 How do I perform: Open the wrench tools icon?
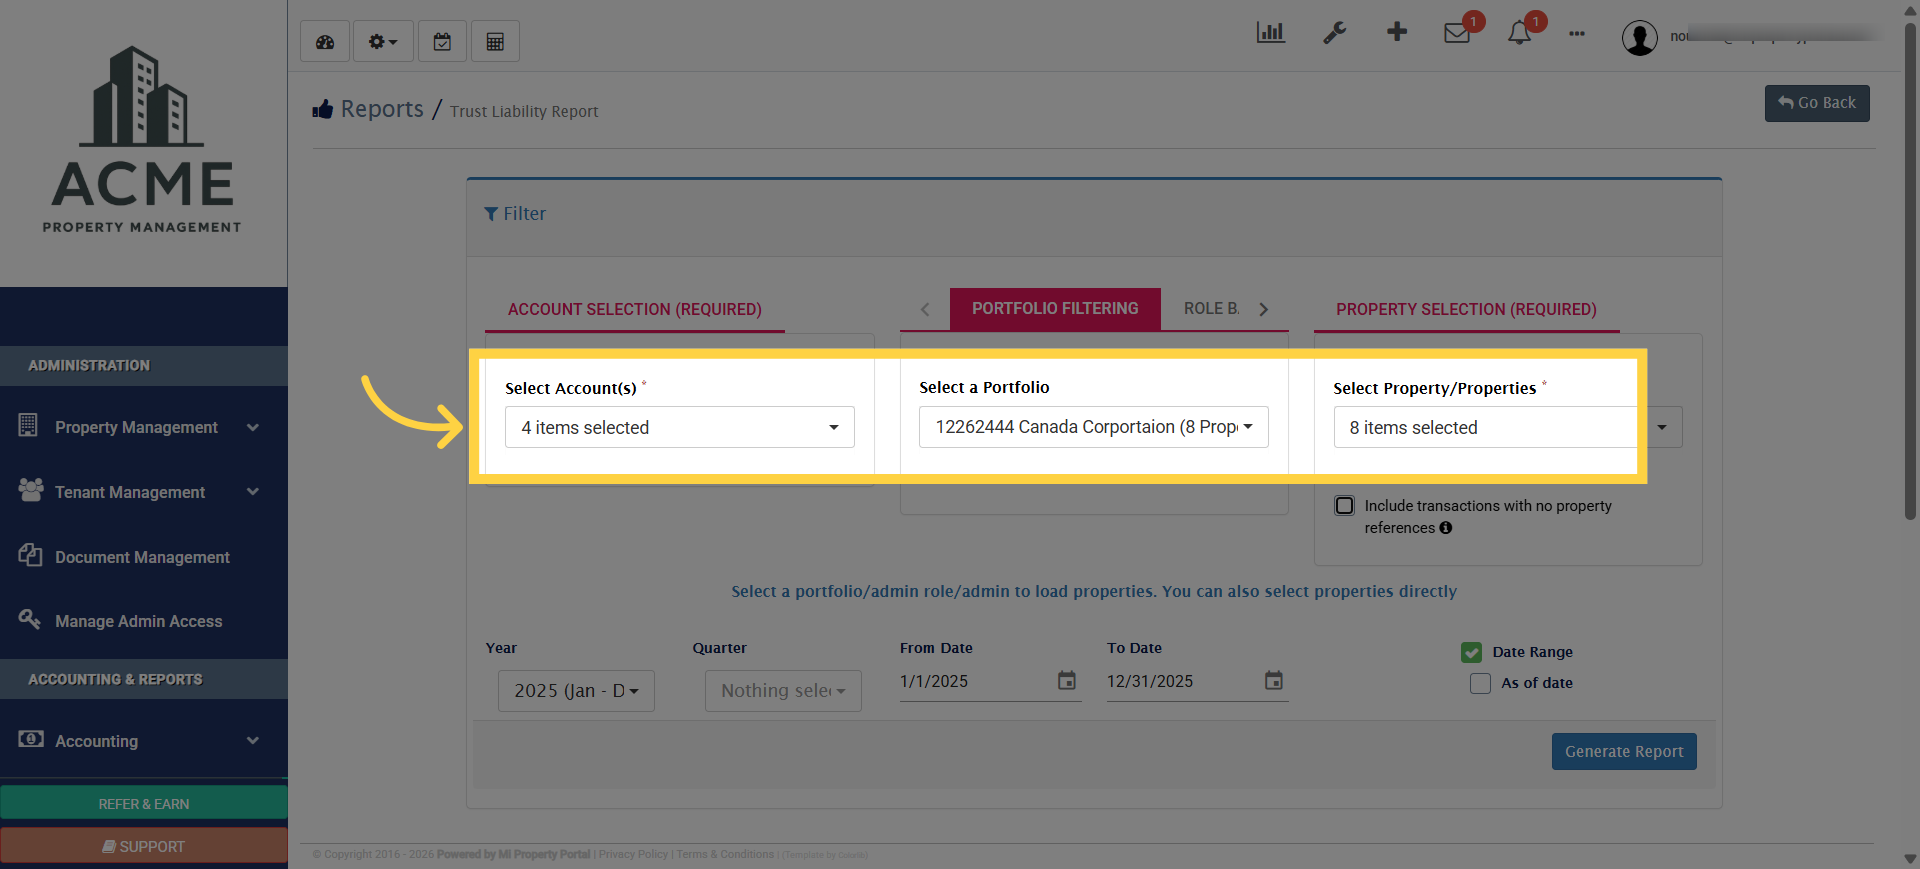pyautogui.click(x=1334, y=33)
